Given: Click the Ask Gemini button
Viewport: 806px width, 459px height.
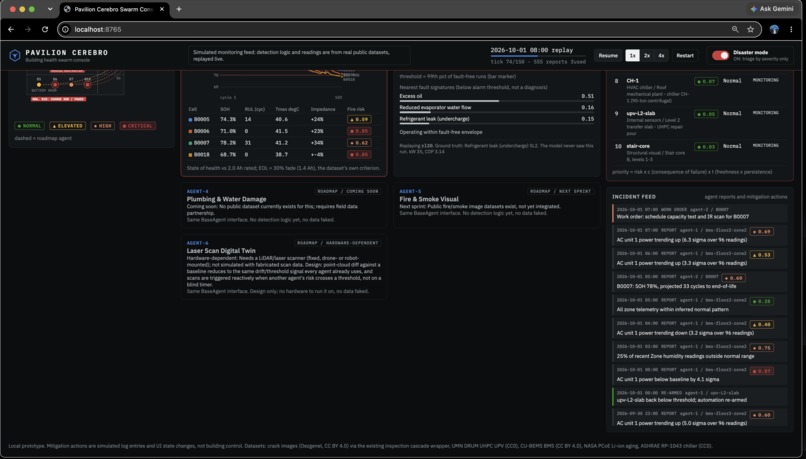Looking at the screenshot, I should (x=772, y=9).
